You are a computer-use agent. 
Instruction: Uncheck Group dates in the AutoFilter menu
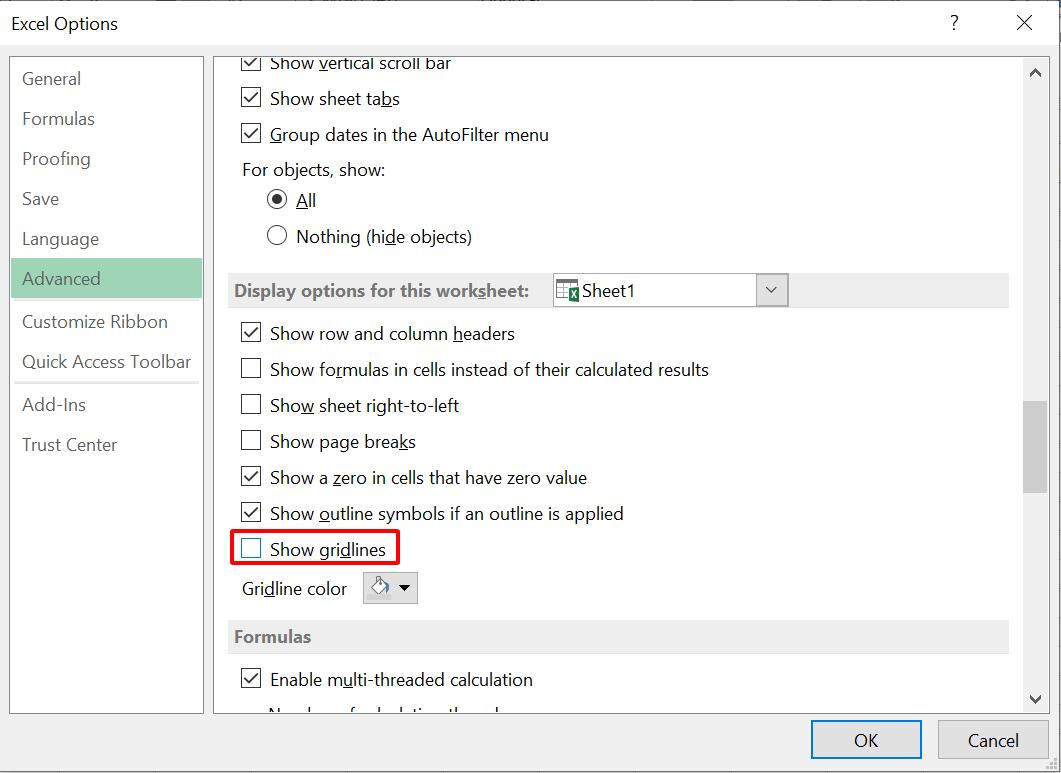(x=250, y=134)
